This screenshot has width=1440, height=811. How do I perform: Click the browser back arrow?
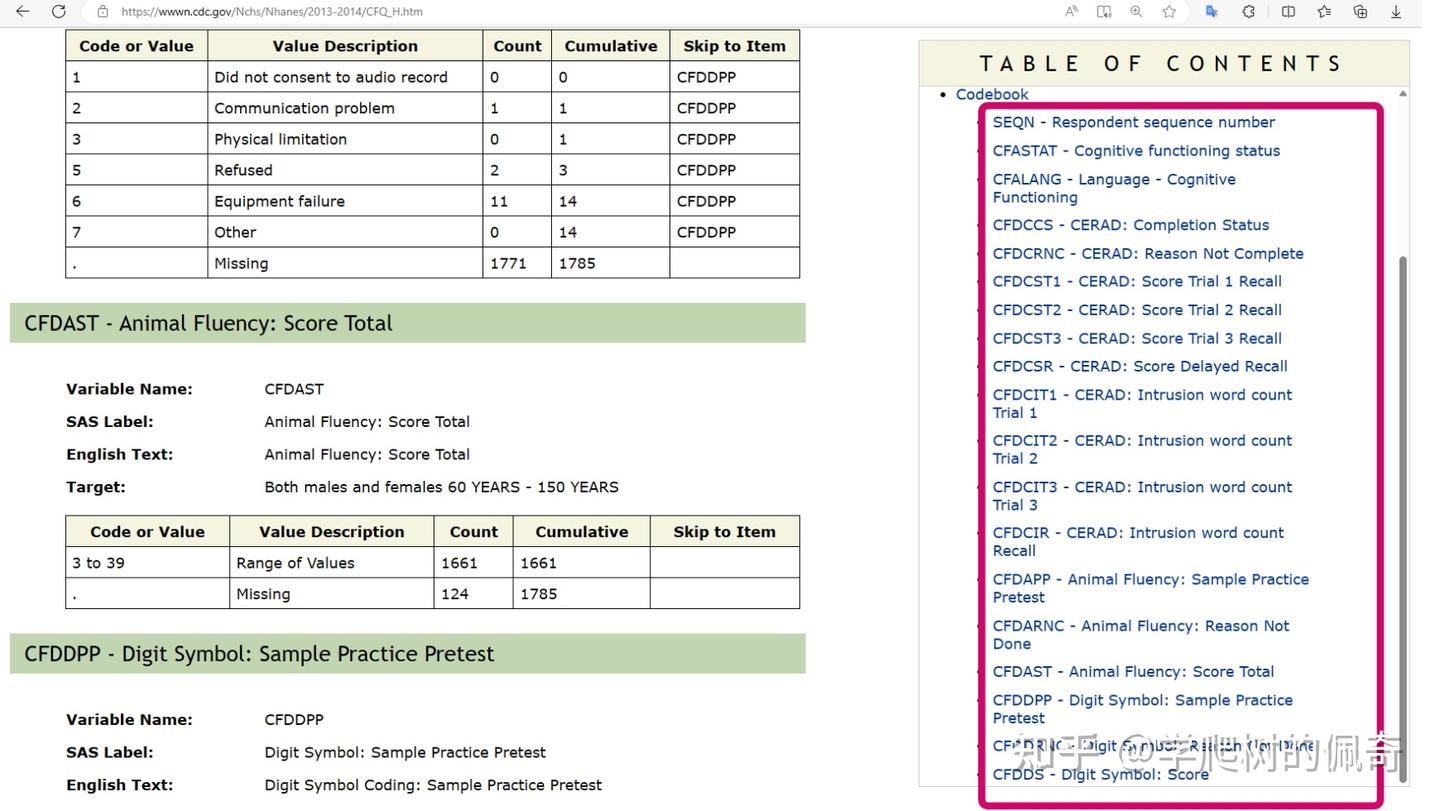click(22, 12)
